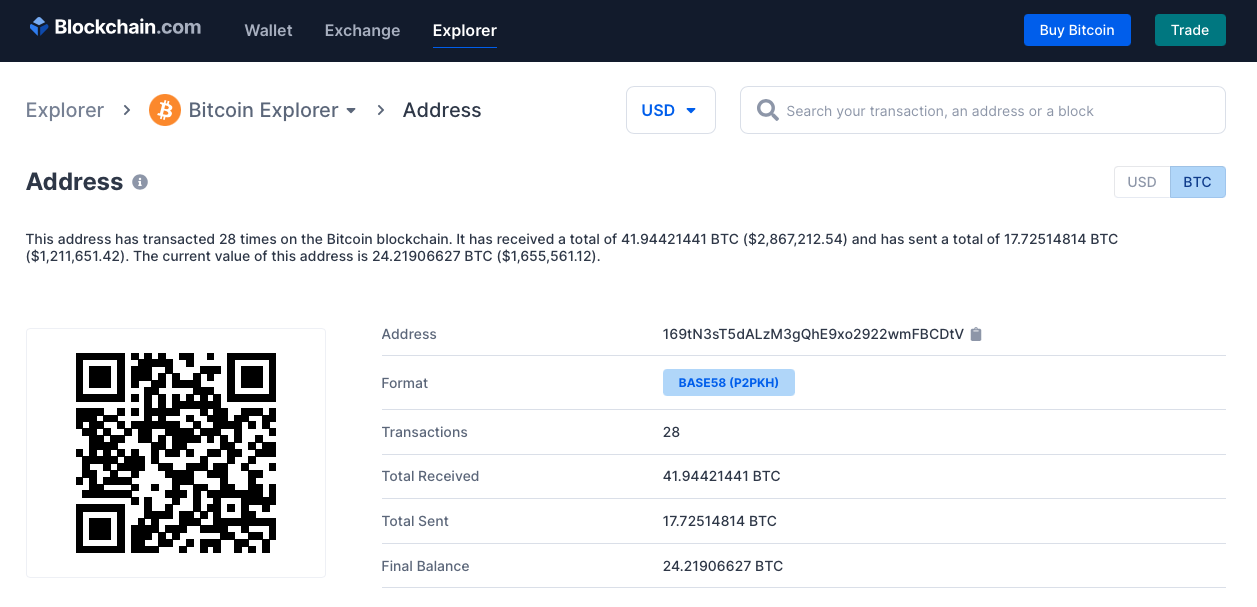This screenshot has height=607, width=1257.
Task: Open the Exchange menu item
Action: click(x=362, y=30)
